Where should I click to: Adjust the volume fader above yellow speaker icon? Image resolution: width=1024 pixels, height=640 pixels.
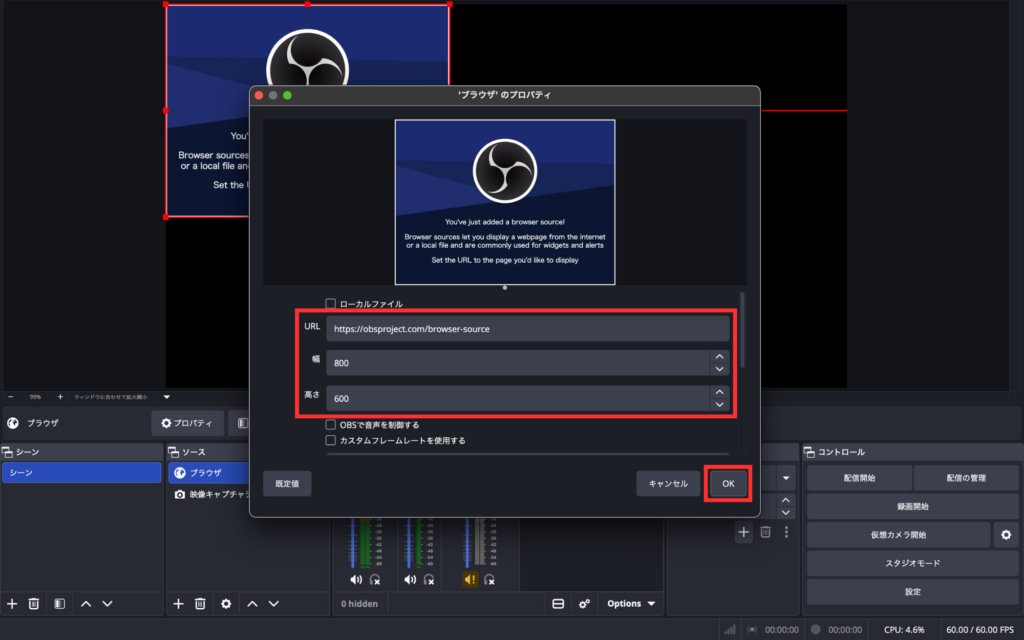tap(468, 543)
